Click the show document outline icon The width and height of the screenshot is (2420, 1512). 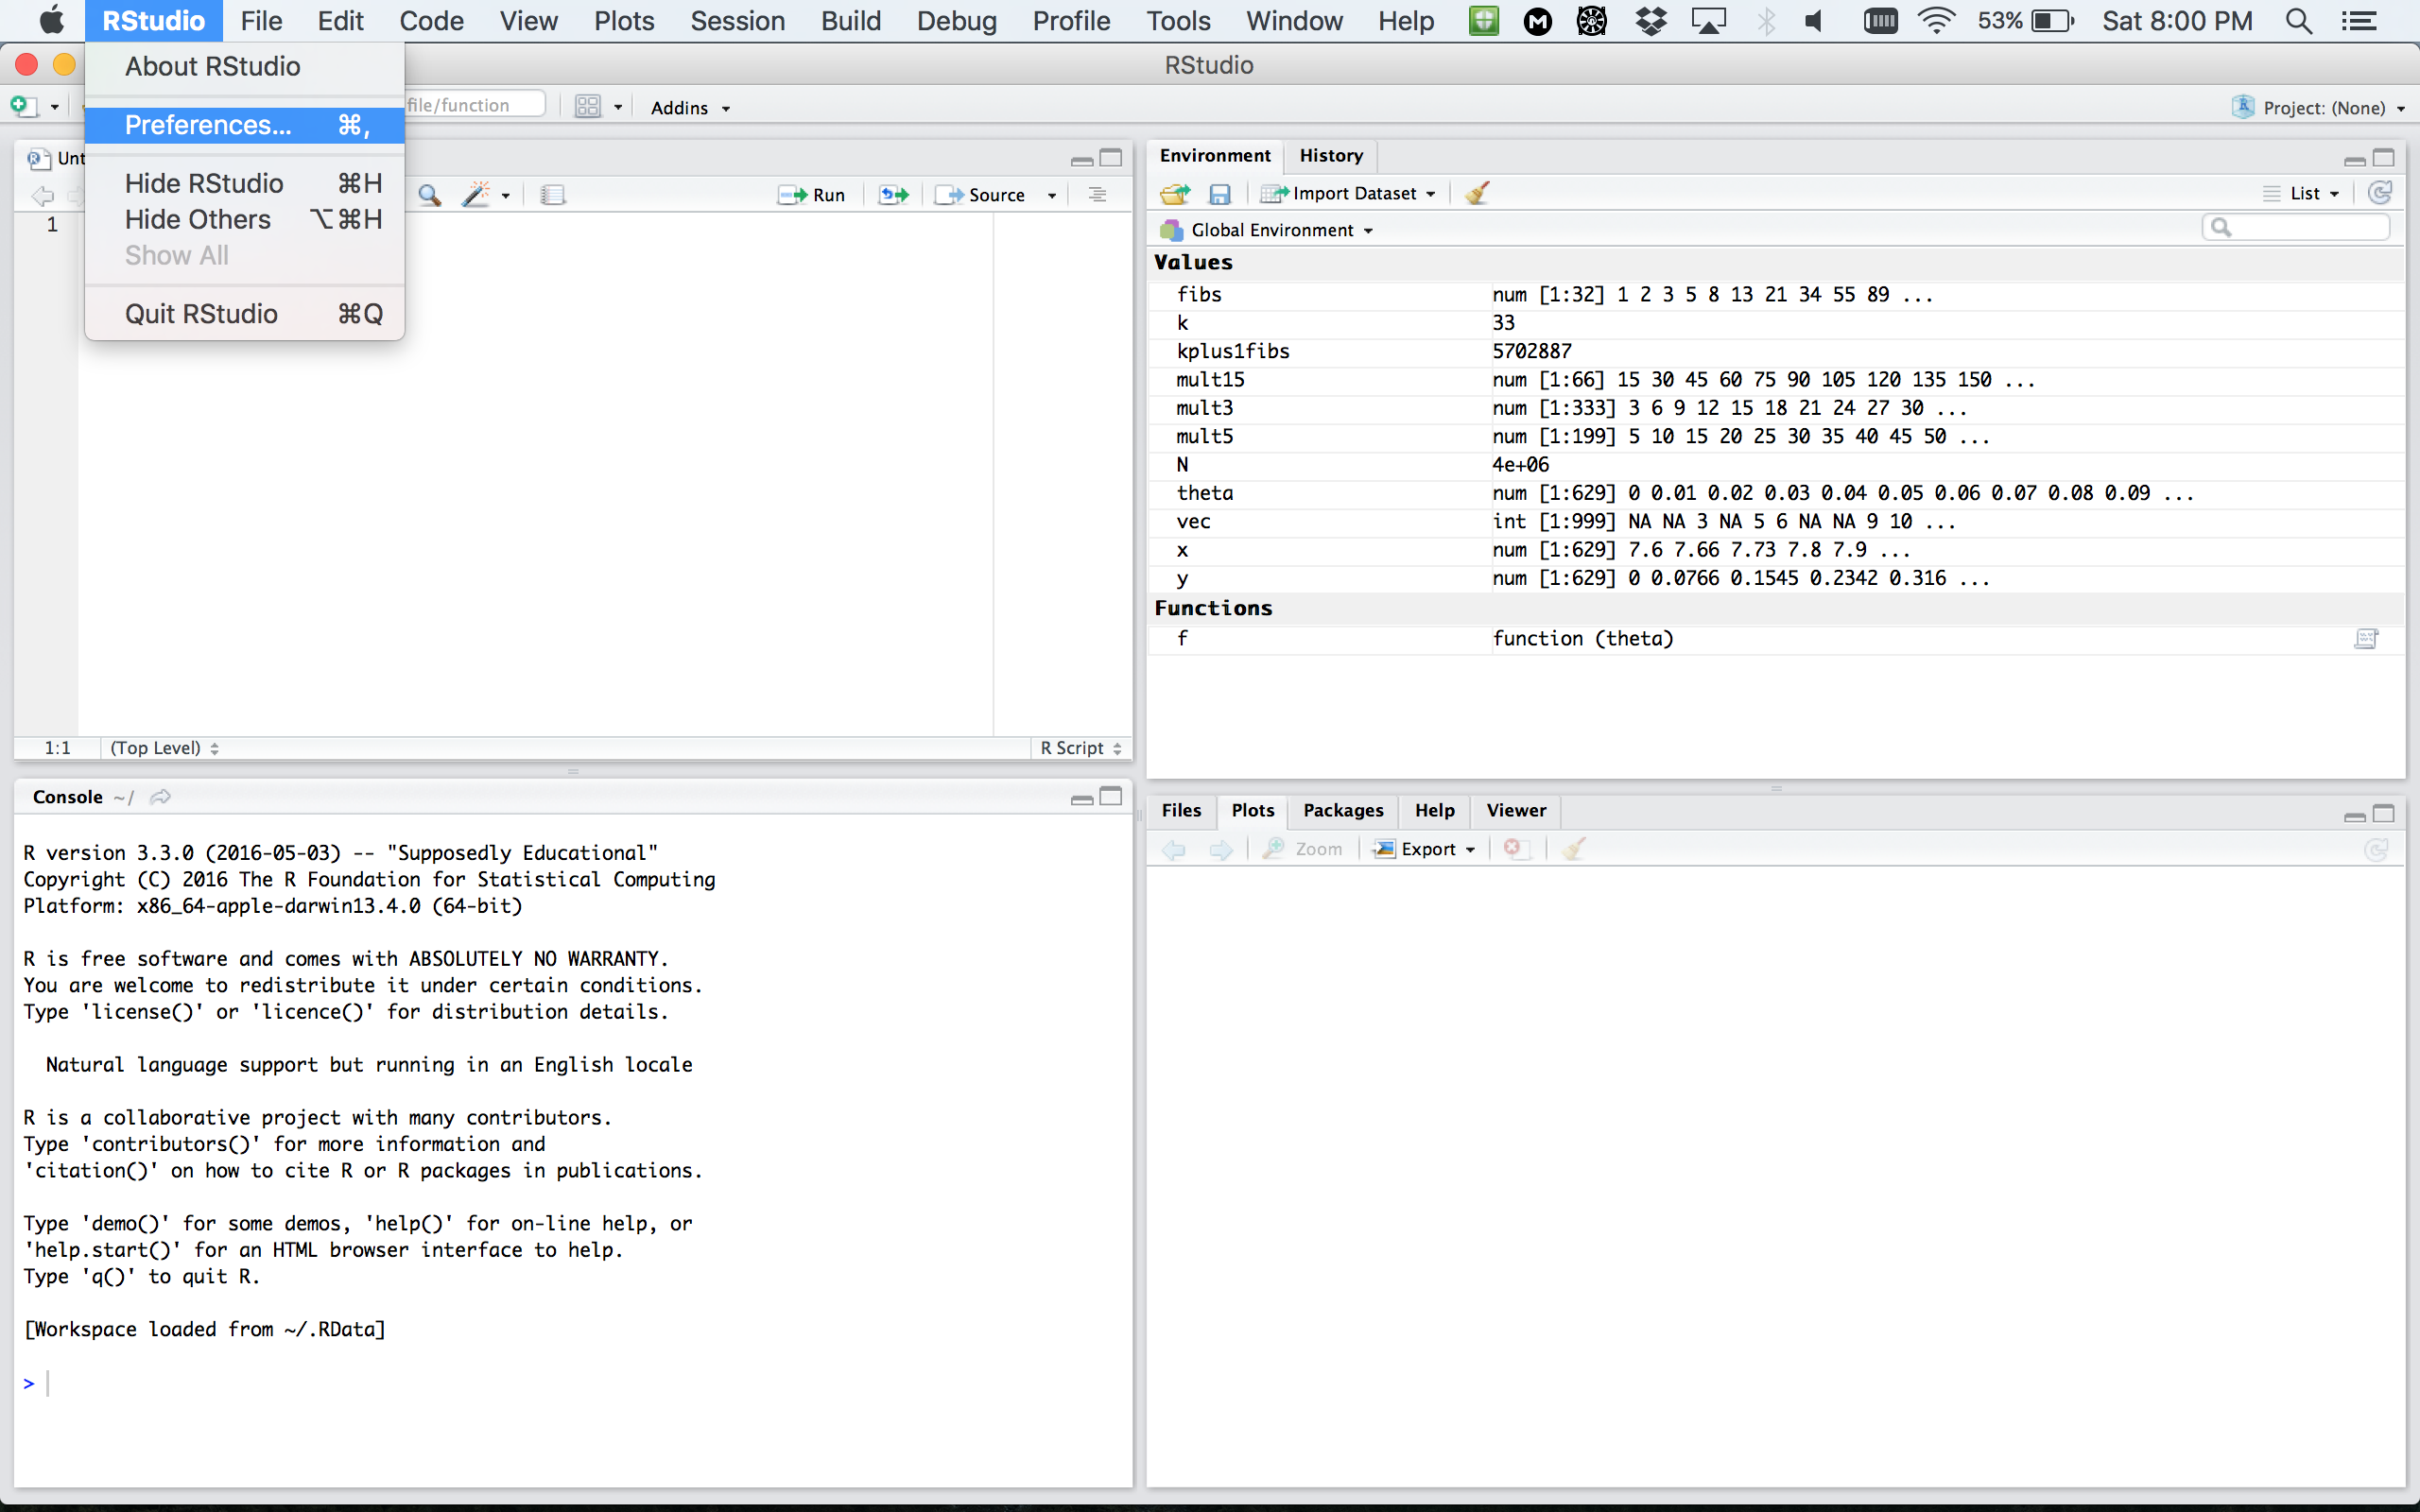point(1097,195)
